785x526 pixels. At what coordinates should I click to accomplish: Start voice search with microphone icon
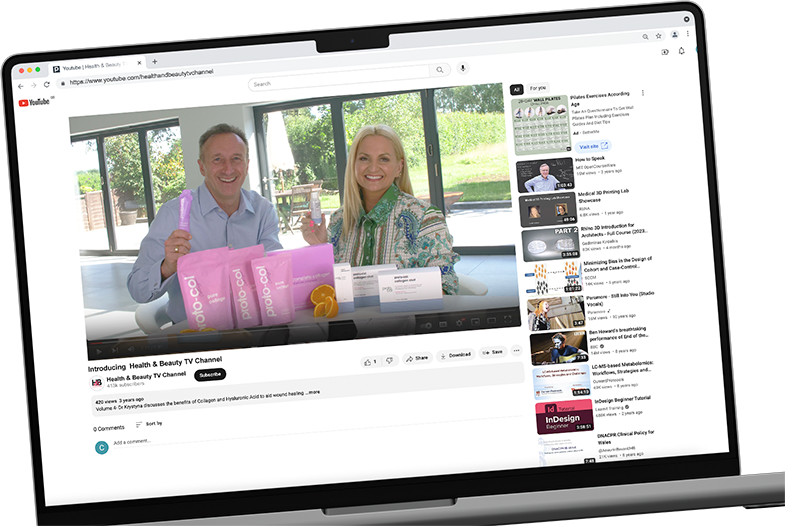point(463,67)
